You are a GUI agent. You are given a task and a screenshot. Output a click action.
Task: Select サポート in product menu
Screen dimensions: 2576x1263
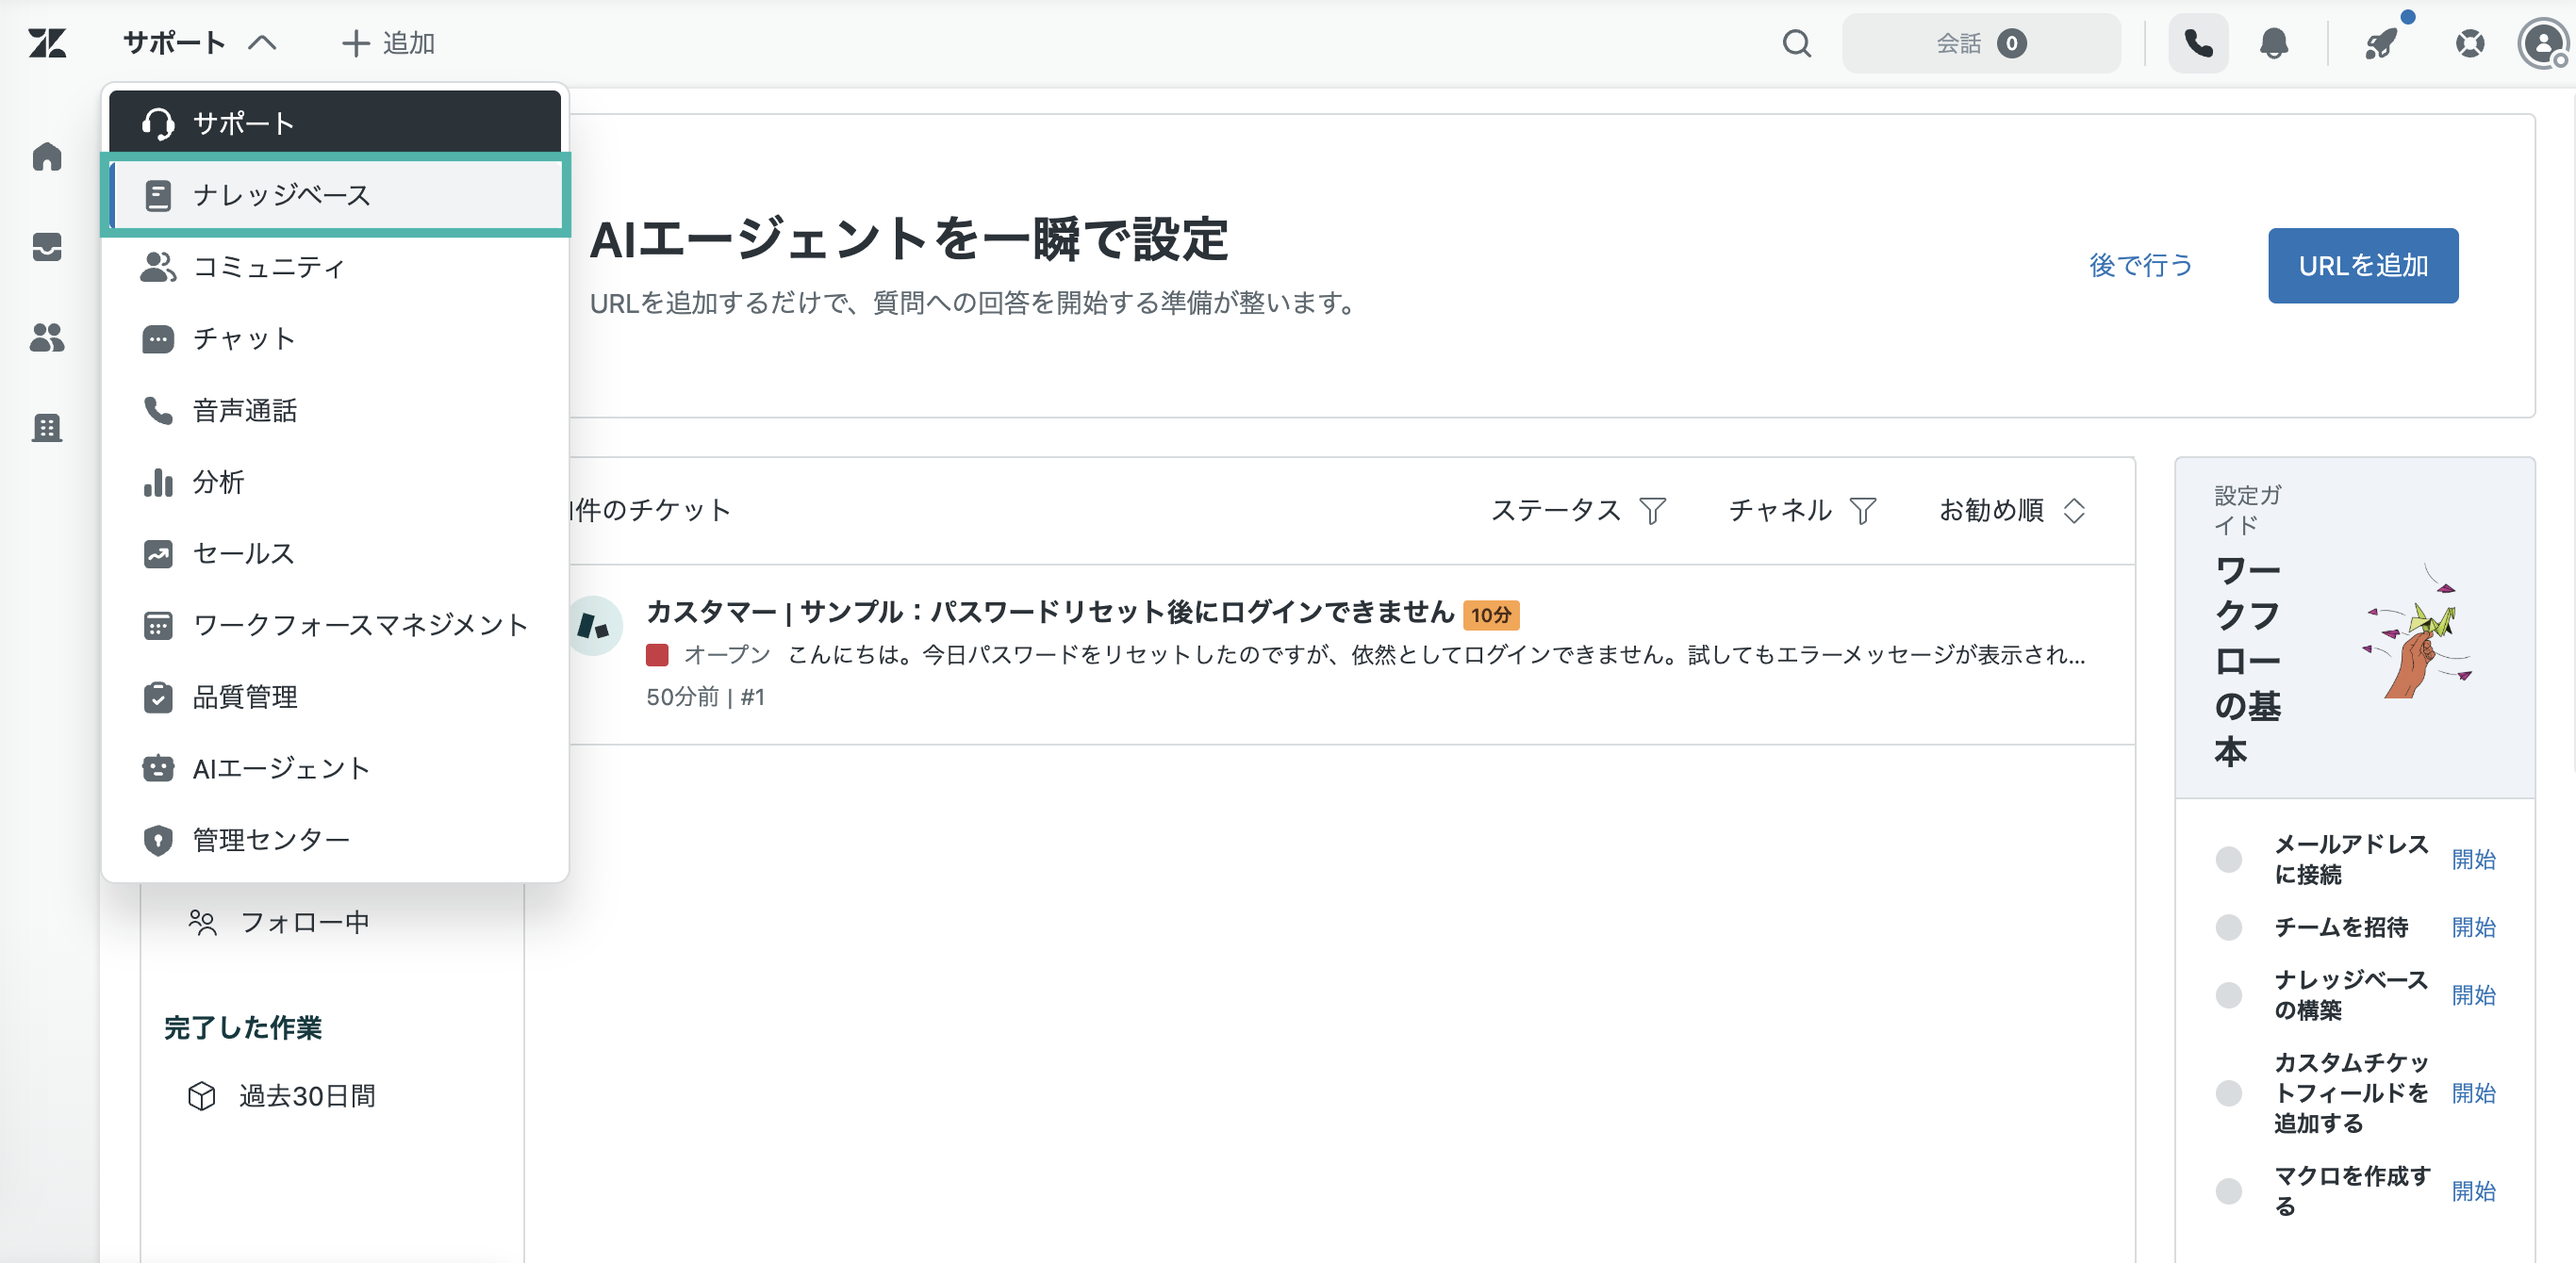click(x=335, y=123)
